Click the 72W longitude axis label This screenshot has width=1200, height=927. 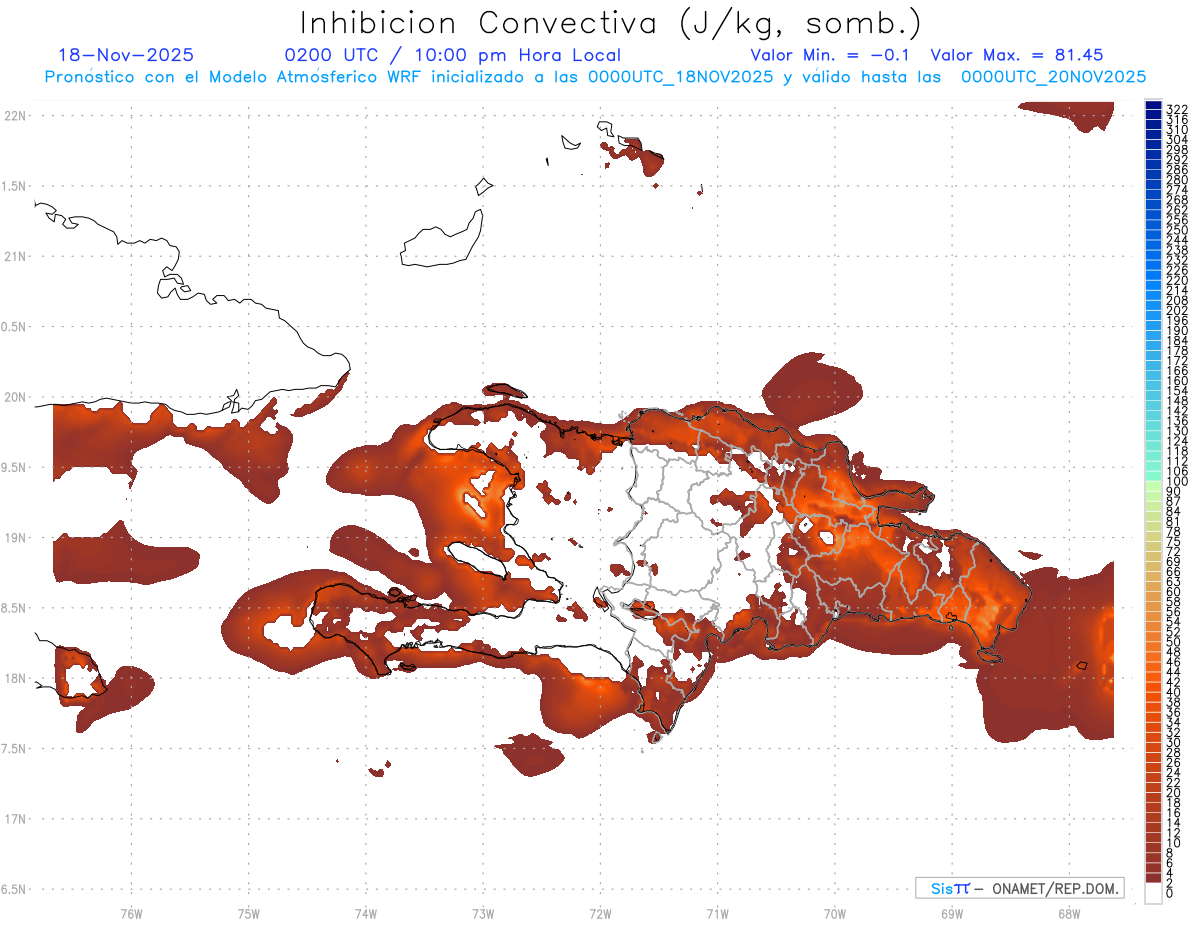(x=600, y=913)
